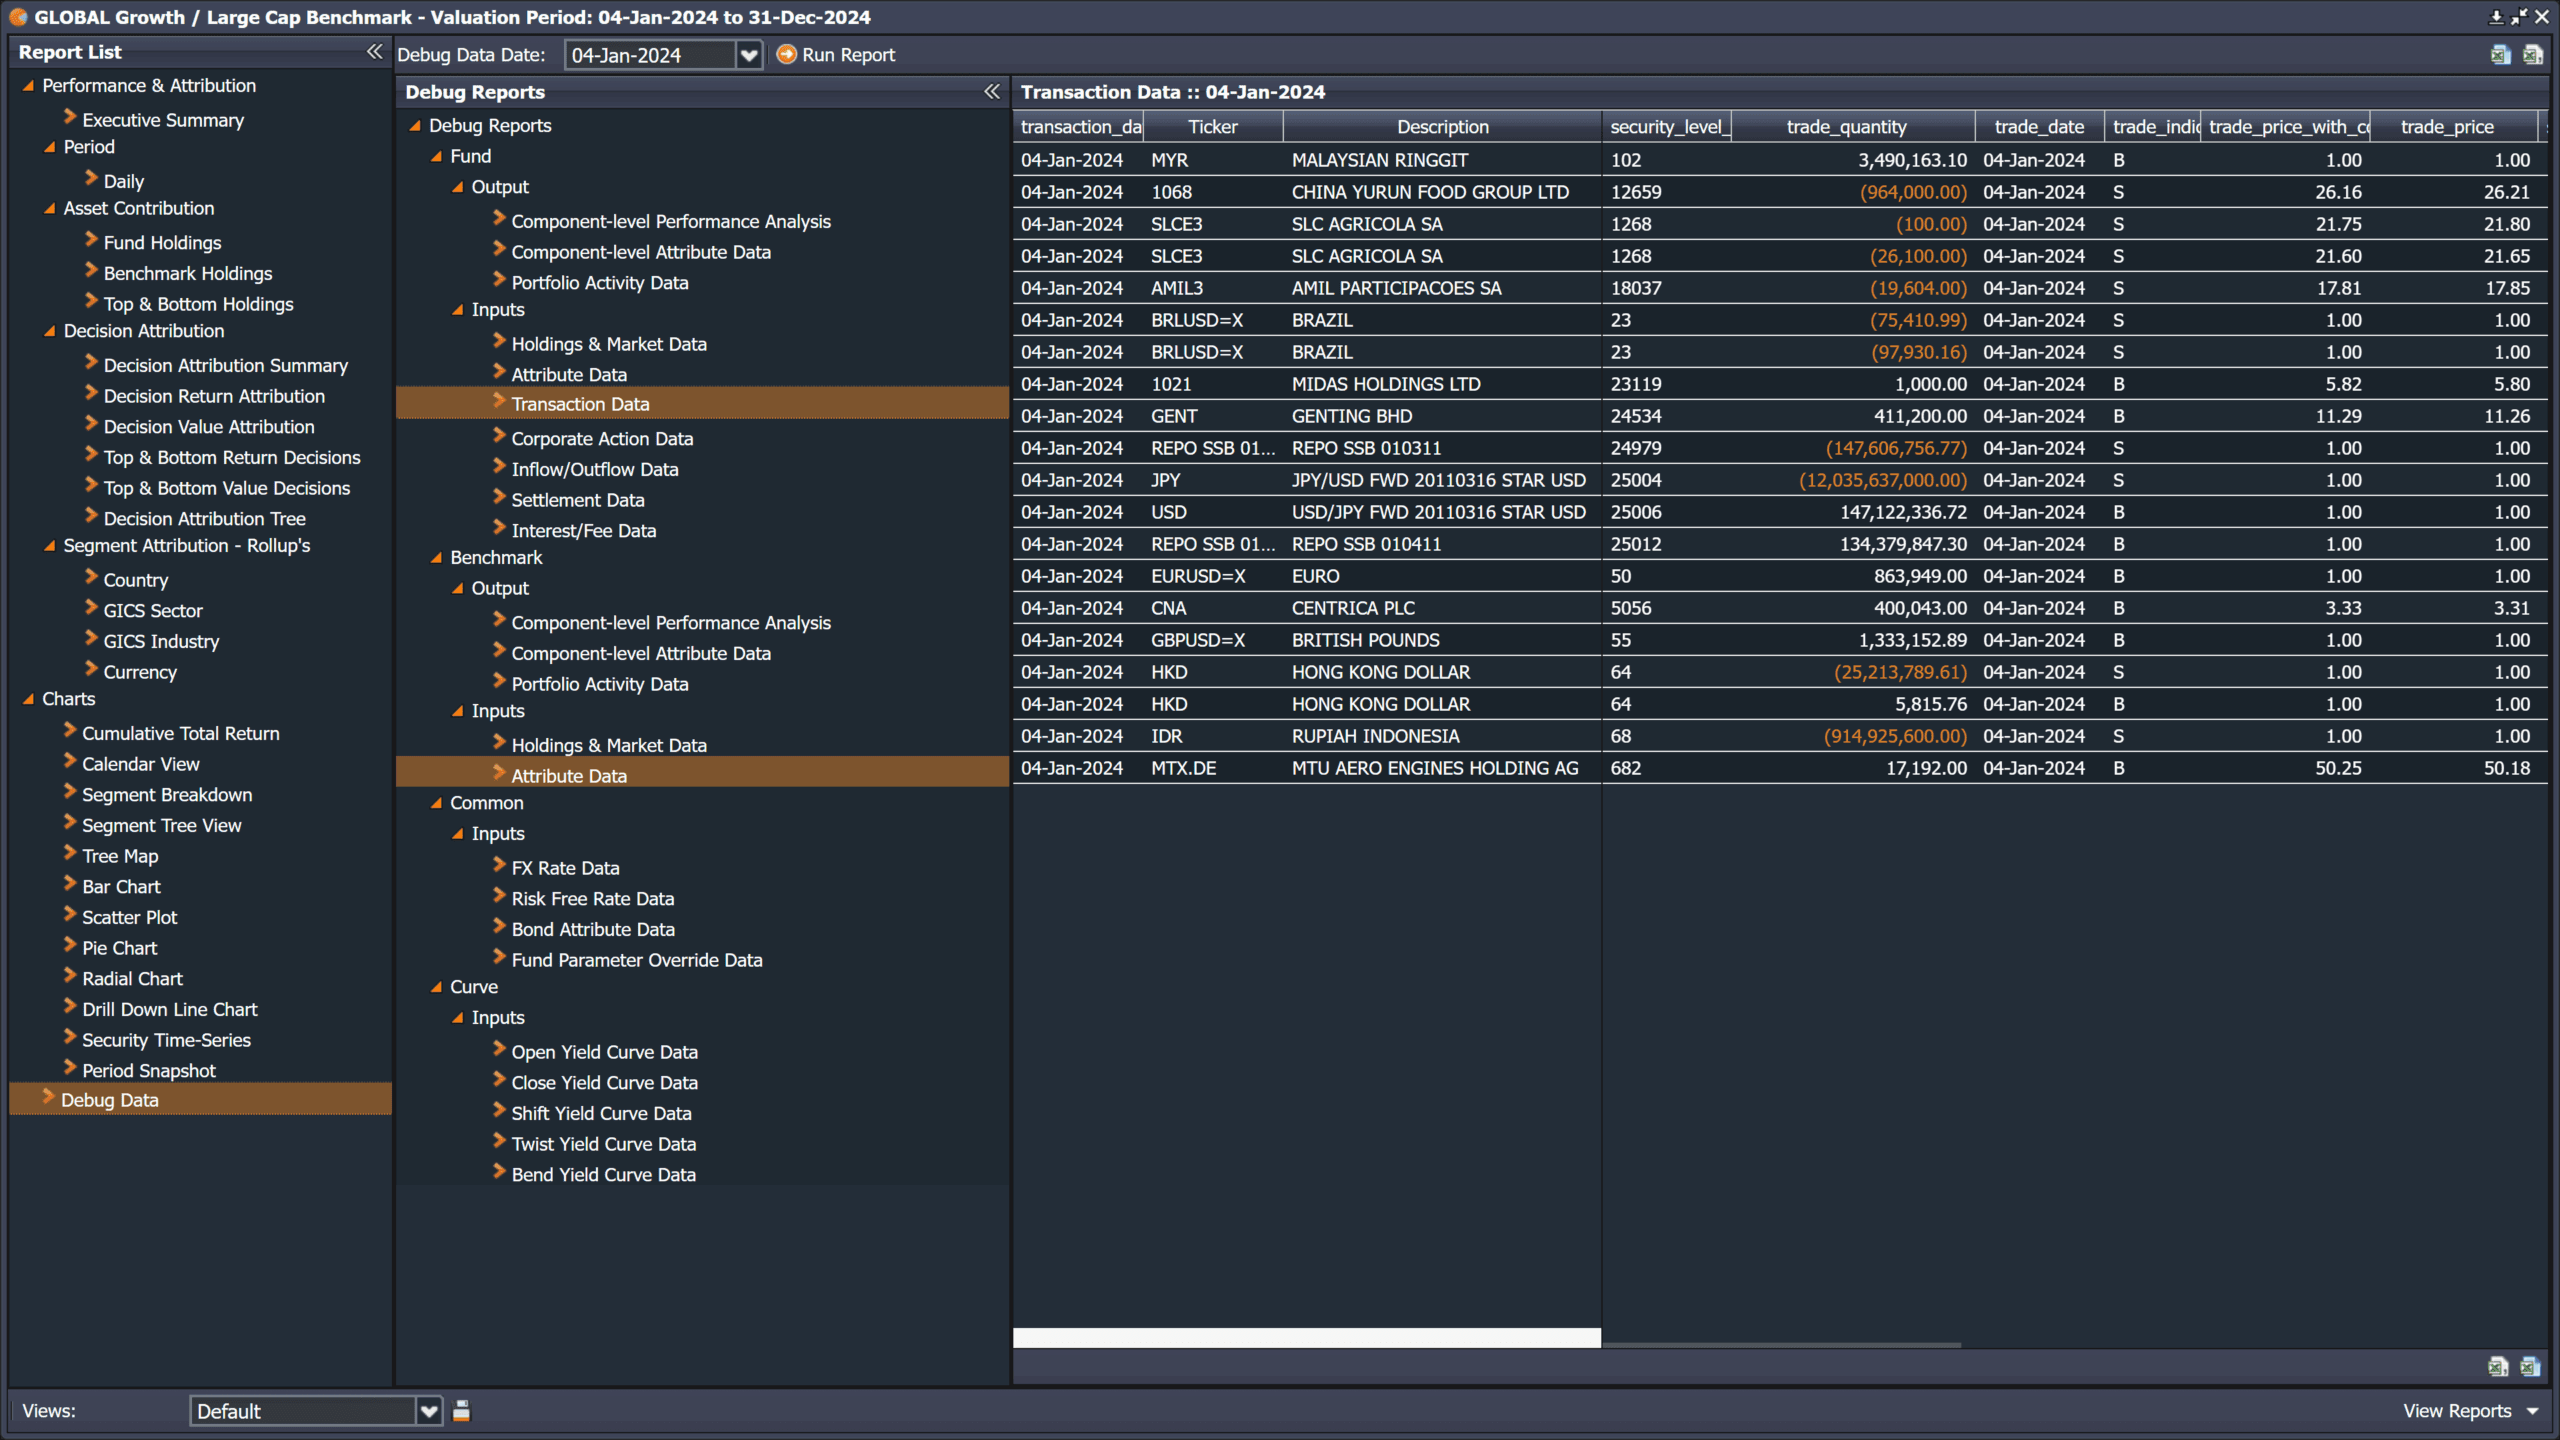Click the orange Run Report arrow icon
This screenshot has height=1440, width=2560.
pos(786,55)
